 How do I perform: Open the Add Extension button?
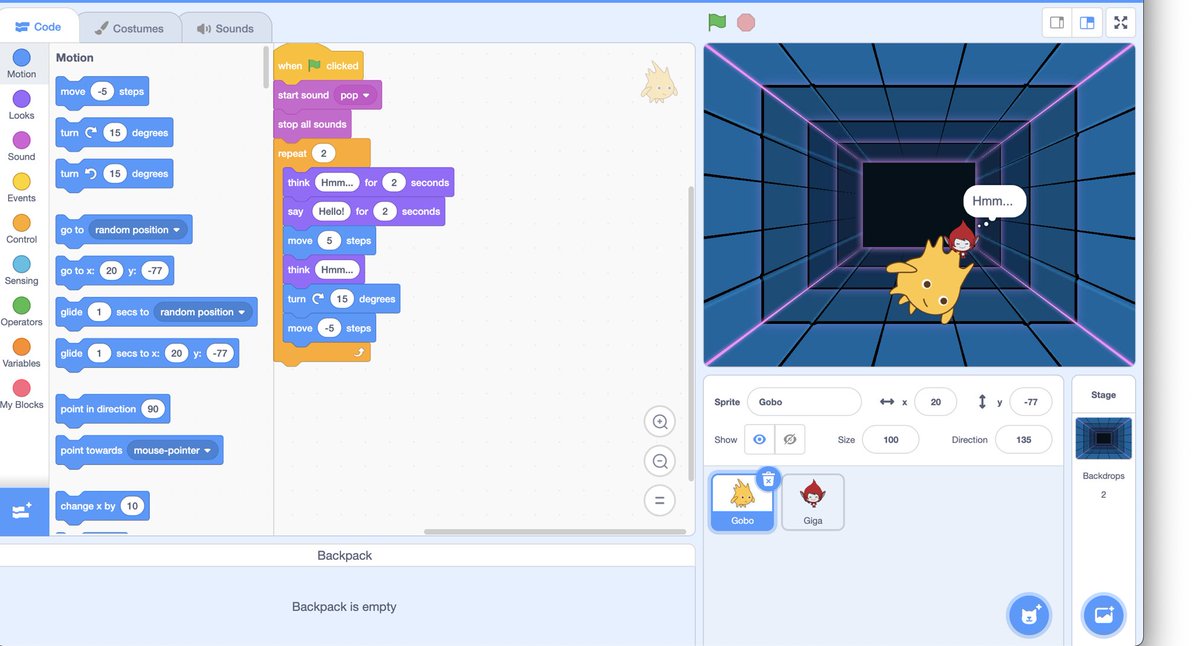pyautogui.click(x=23, y=512)
